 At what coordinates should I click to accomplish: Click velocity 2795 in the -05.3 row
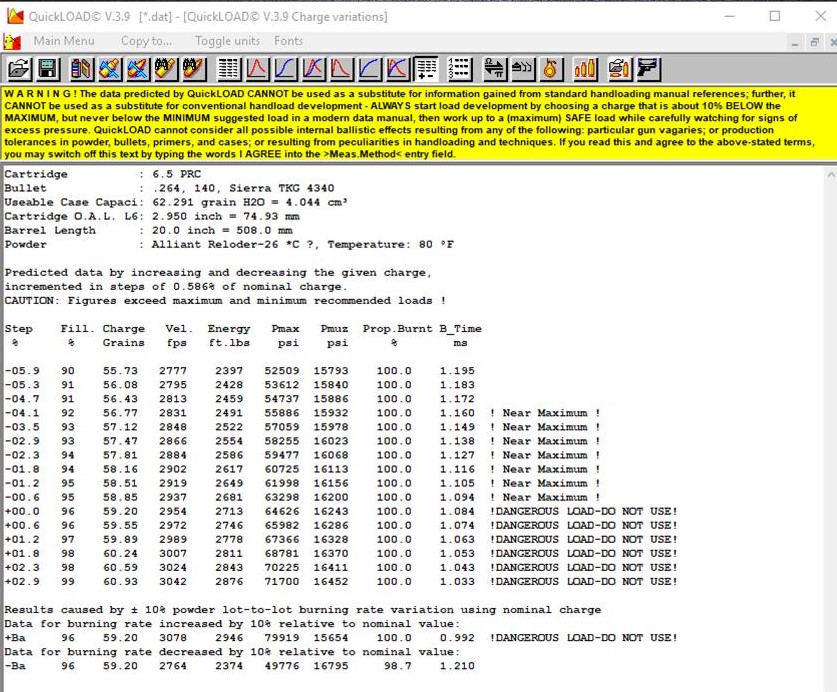(173, 385)
